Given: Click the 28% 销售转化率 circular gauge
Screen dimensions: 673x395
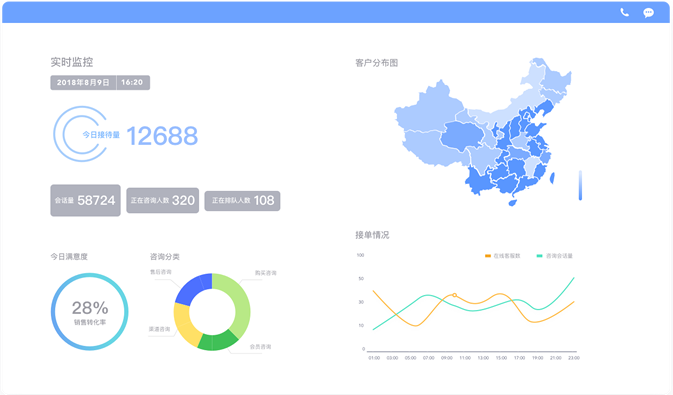Looking at the screenshot, I should pos(90,312).
